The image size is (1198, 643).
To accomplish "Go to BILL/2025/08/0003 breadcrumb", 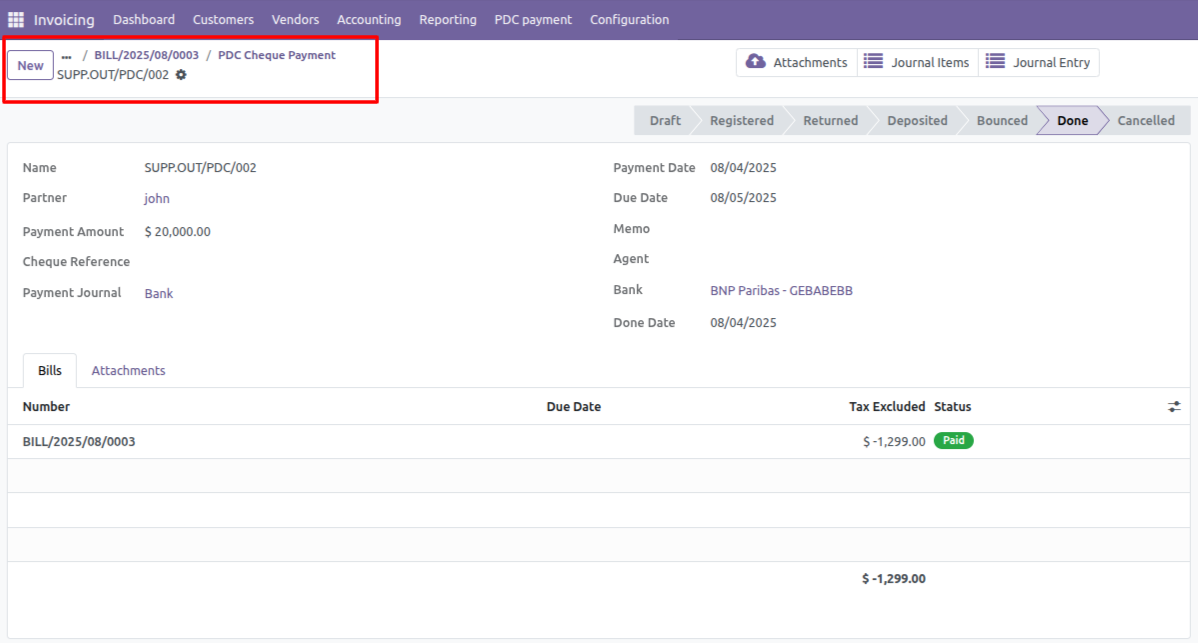I will pos(147,55).
